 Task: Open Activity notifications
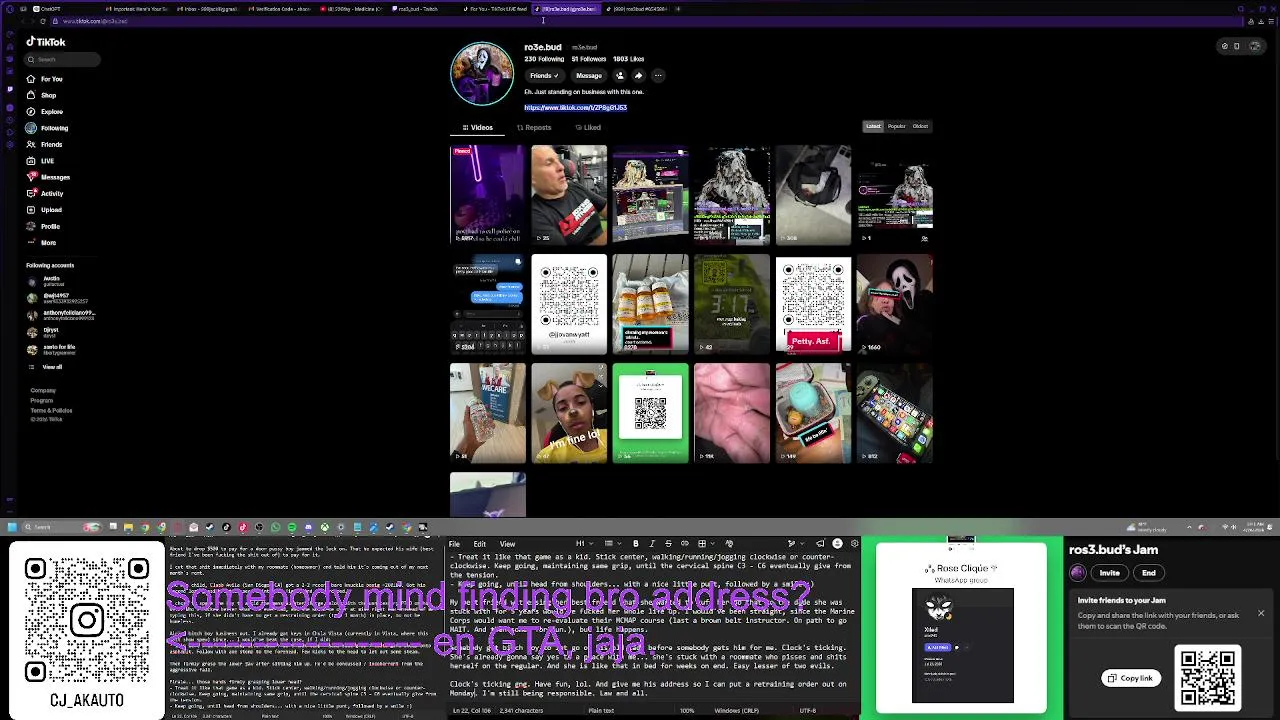click(45, 193)
